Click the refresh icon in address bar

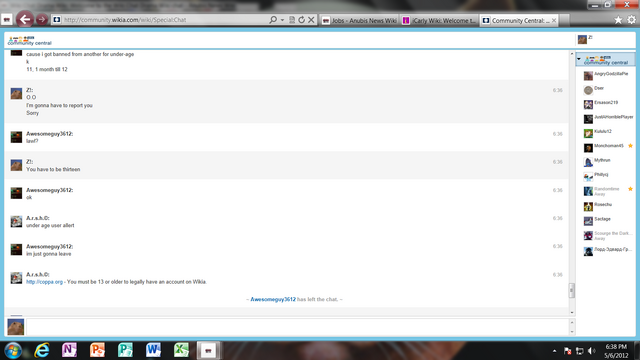(x=301, y=20)
